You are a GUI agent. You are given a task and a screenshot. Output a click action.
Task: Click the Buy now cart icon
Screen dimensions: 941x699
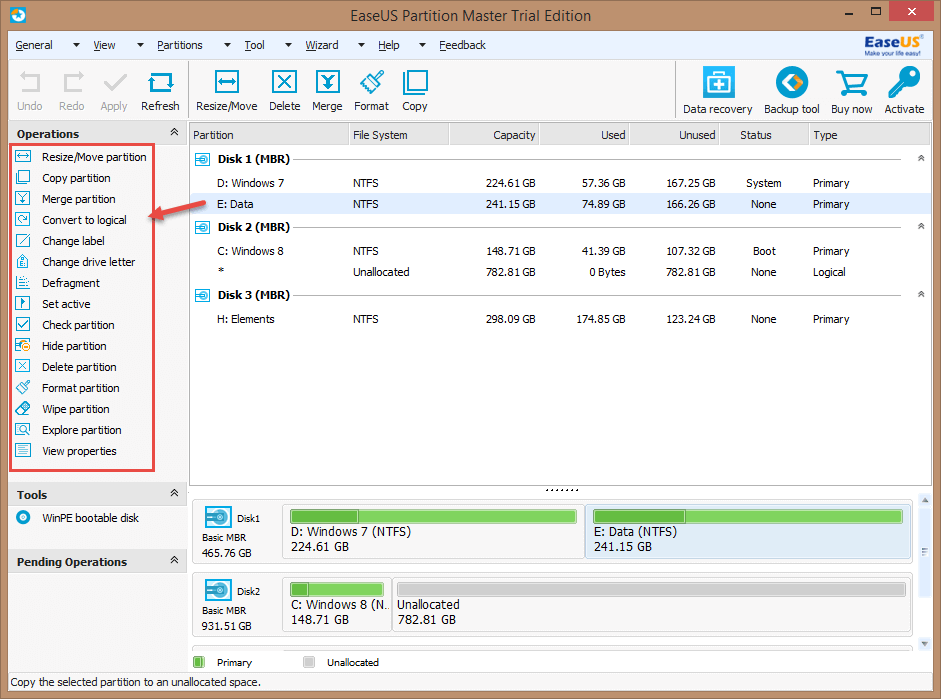click(852, 90)
